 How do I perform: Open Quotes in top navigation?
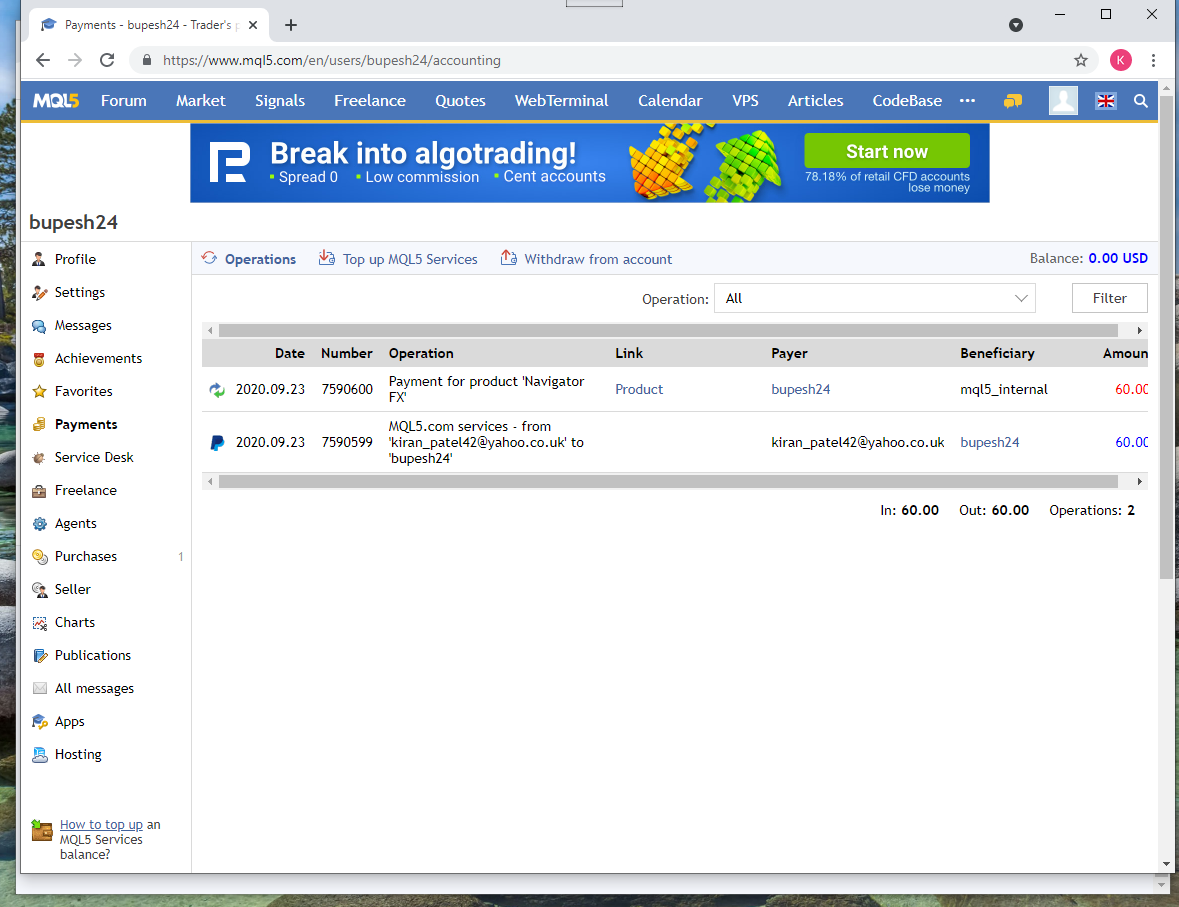point(460,101)
